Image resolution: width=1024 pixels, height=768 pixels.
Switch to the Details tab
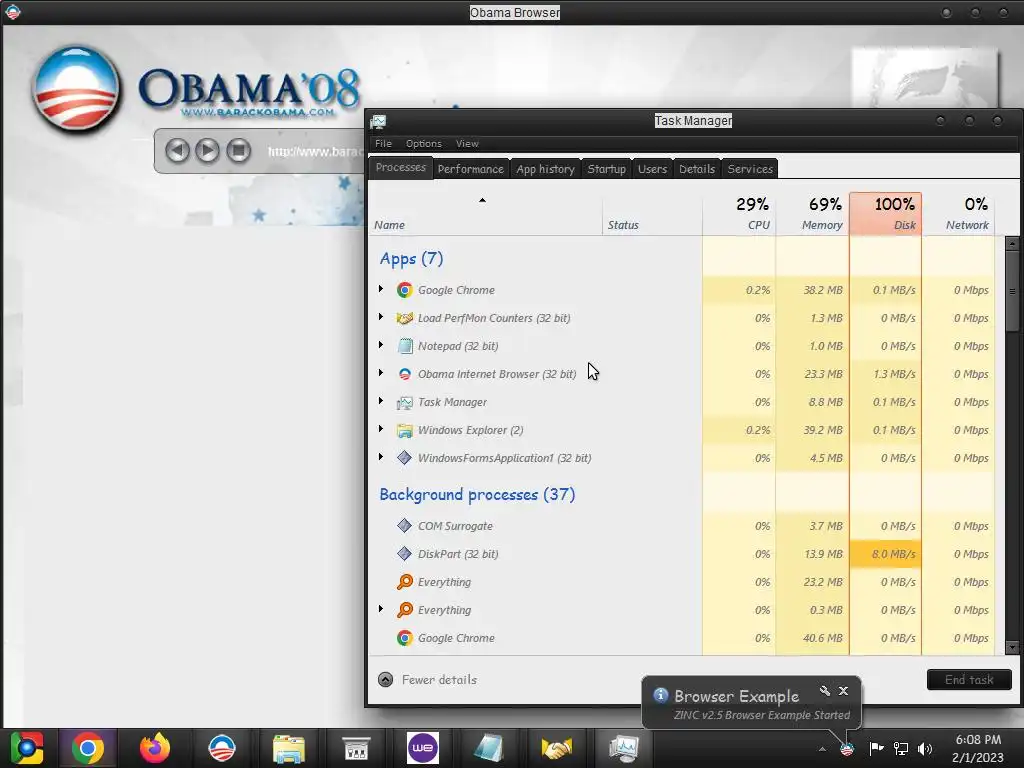click(697, 169)
